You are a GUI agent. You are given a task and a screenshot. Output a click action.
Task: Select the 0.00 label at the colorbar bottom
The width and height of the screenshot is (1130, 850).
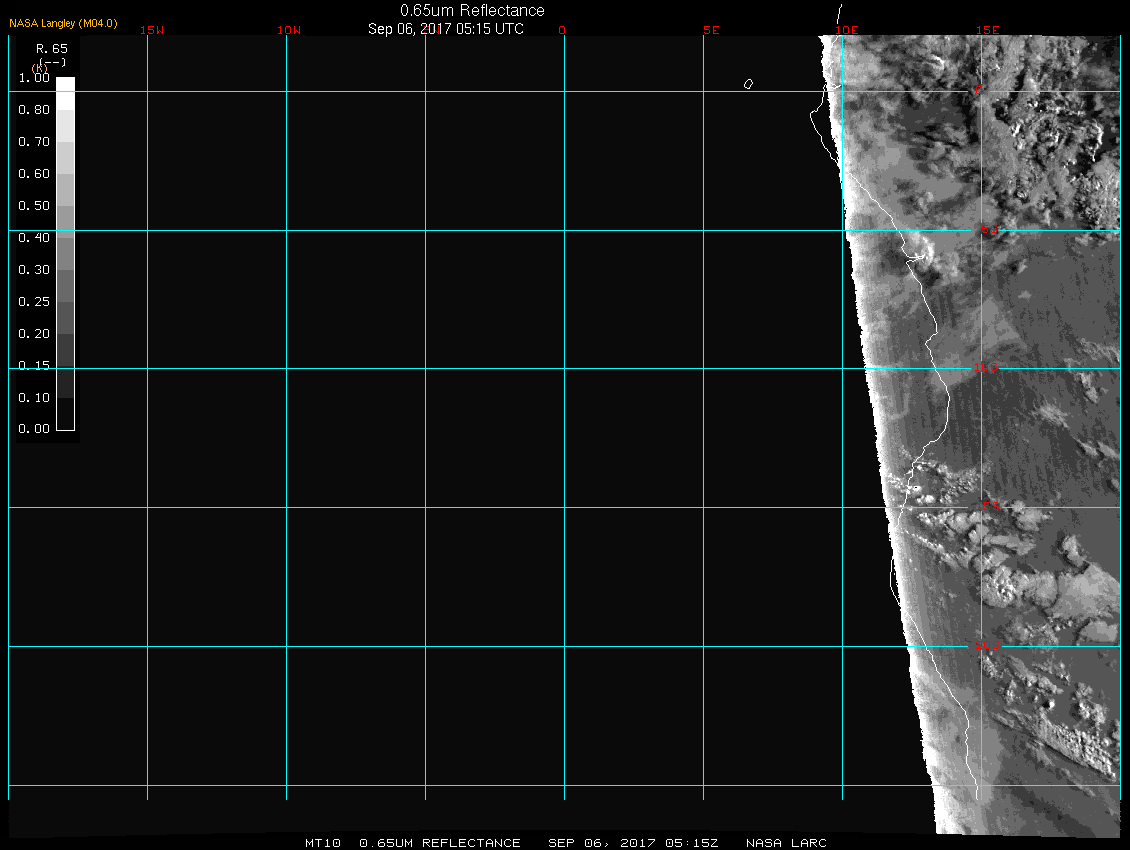pos(34,429)
